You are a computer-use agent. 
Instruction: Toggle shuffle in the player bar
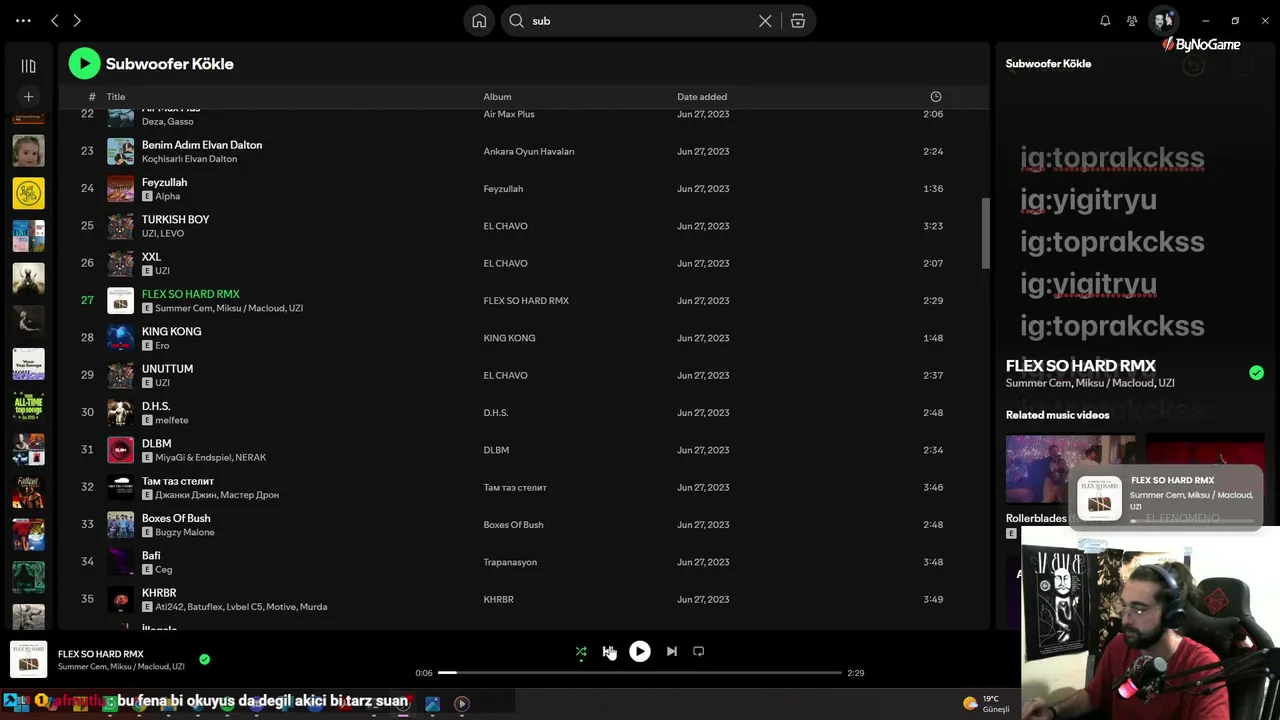(581, 652)
